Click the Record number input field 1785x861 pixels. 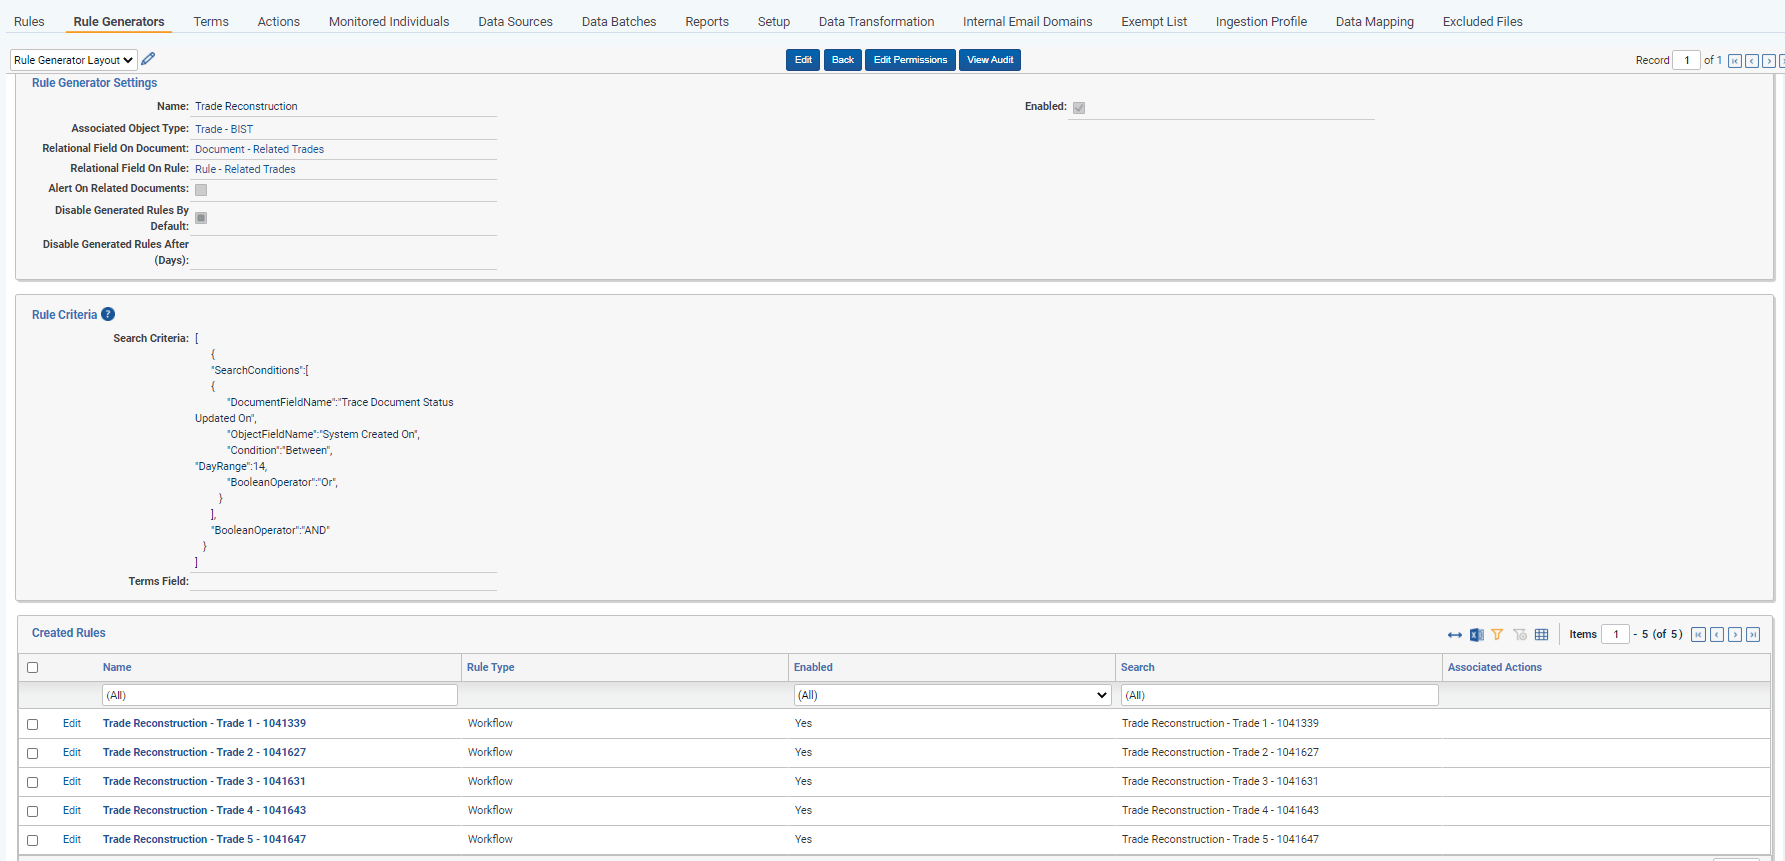1686,60
